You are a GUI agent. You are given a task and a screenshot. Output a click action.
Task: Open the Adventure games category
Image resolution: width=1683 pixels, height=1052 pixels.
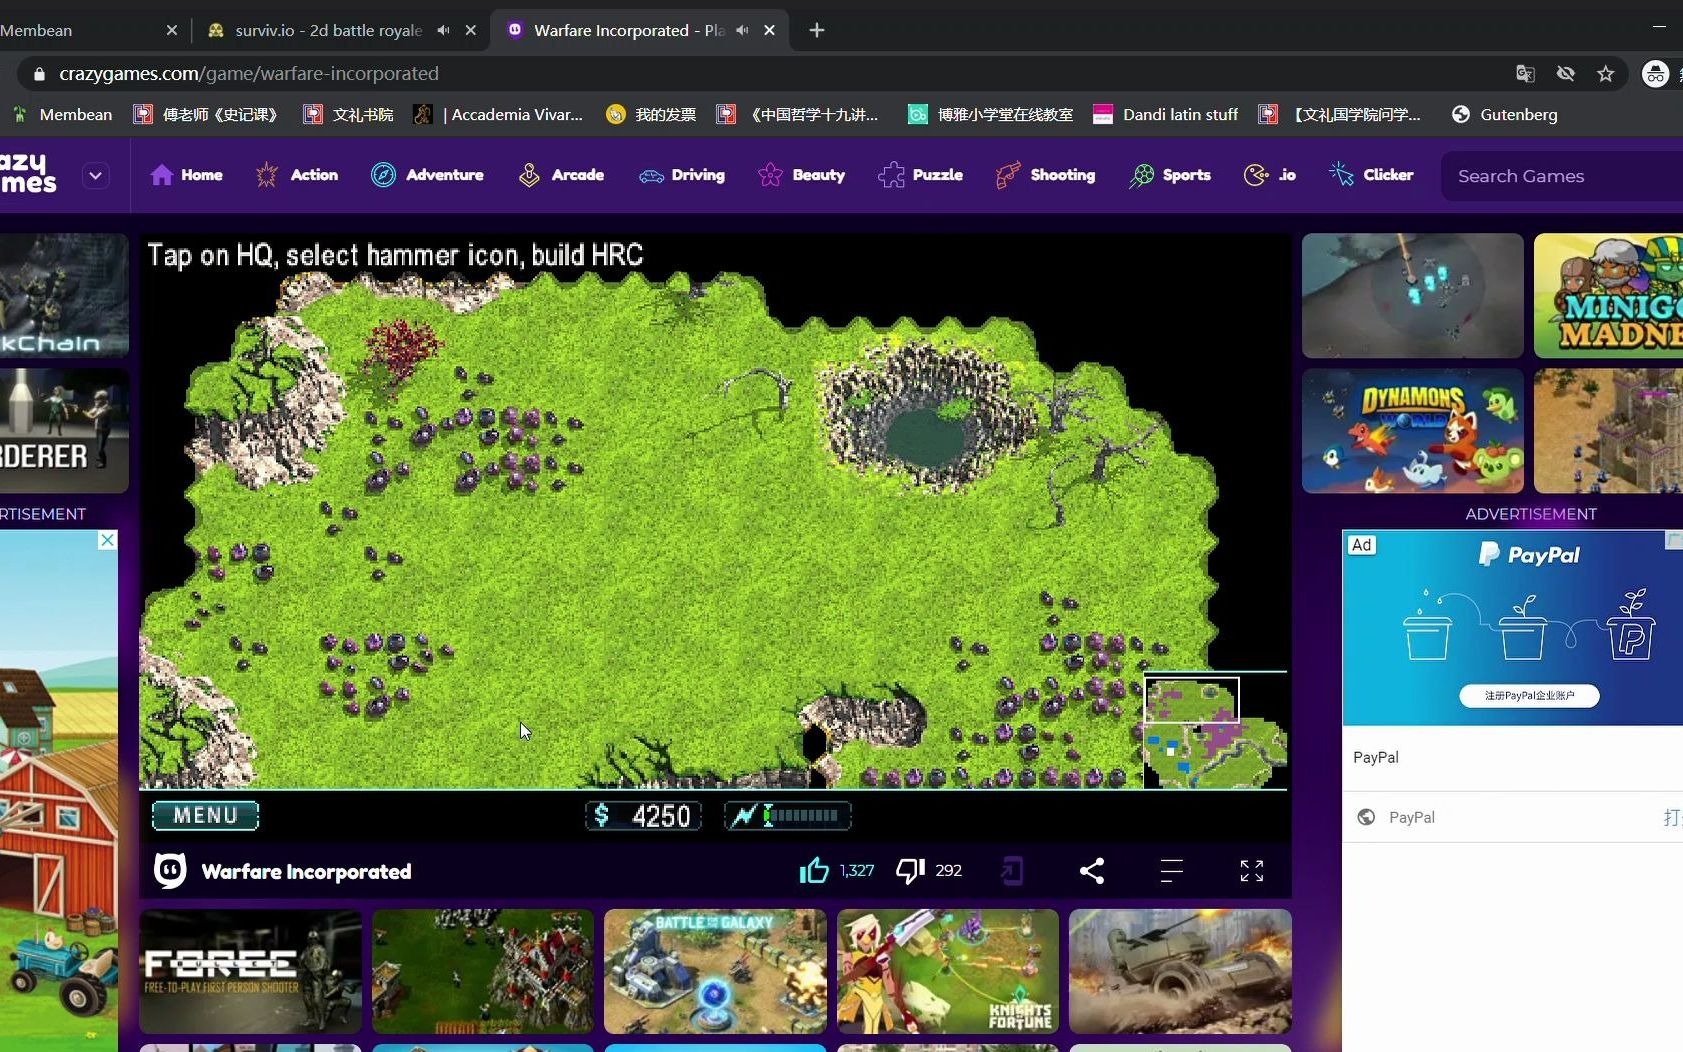(427, 175)
